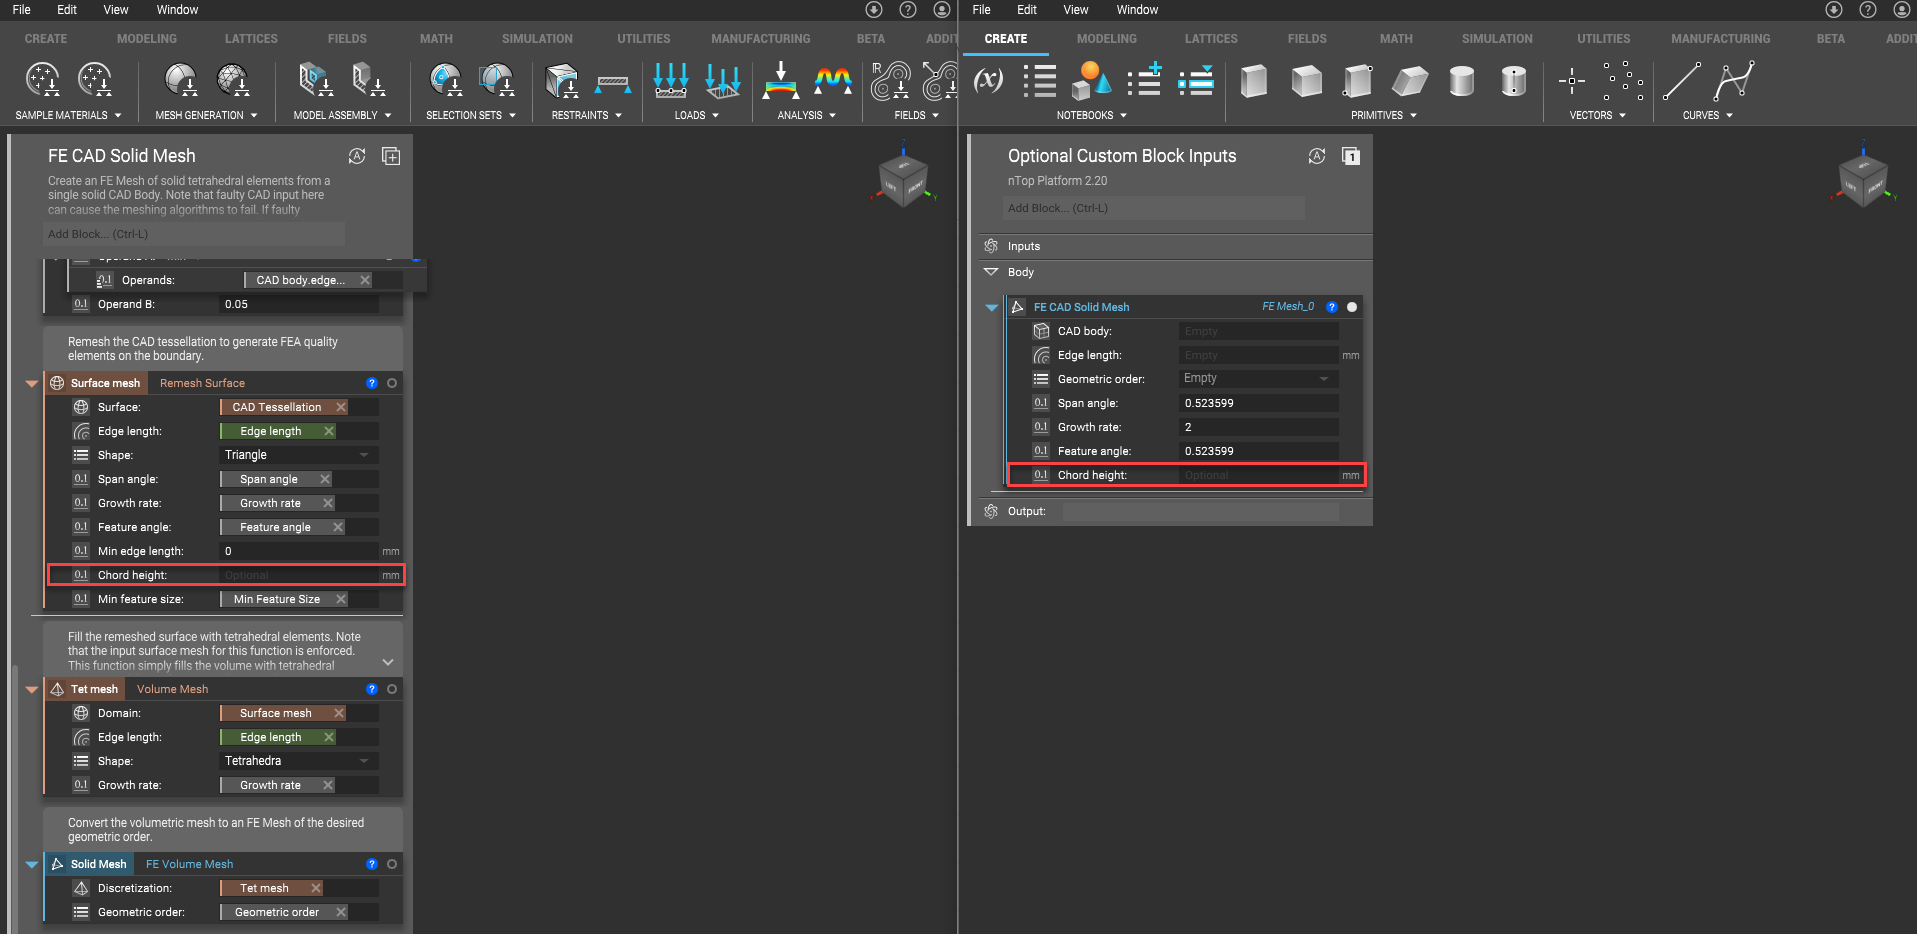Image resolution: width=1917 pixels, height=934 pixels.
Task: Click the straight line Curves icon
Action: (x=1681, y=81)
